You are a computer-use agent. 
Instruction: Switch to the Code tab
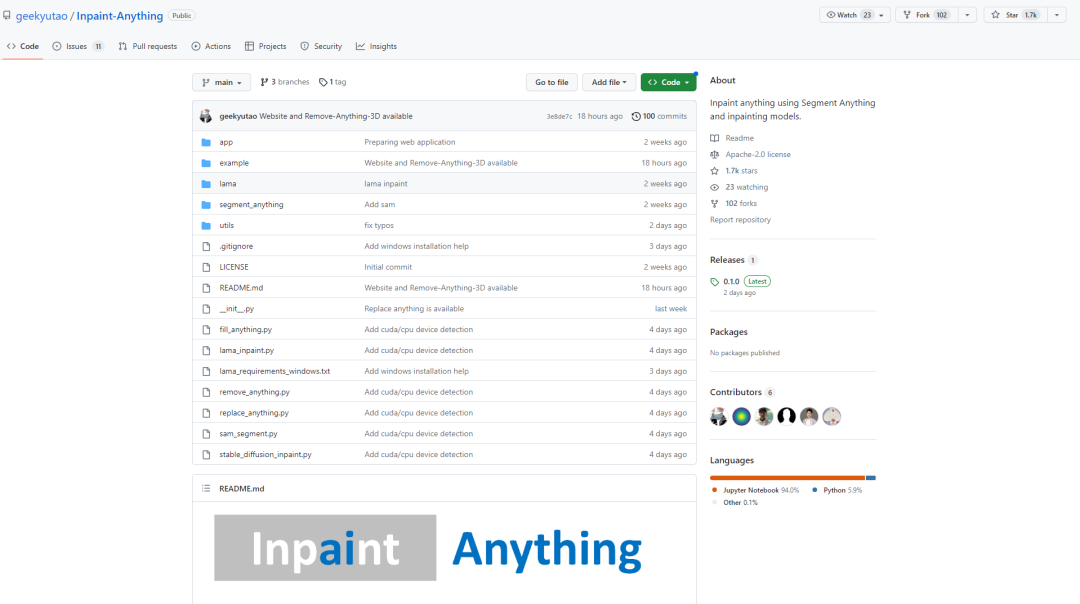(x=23, y=46)
